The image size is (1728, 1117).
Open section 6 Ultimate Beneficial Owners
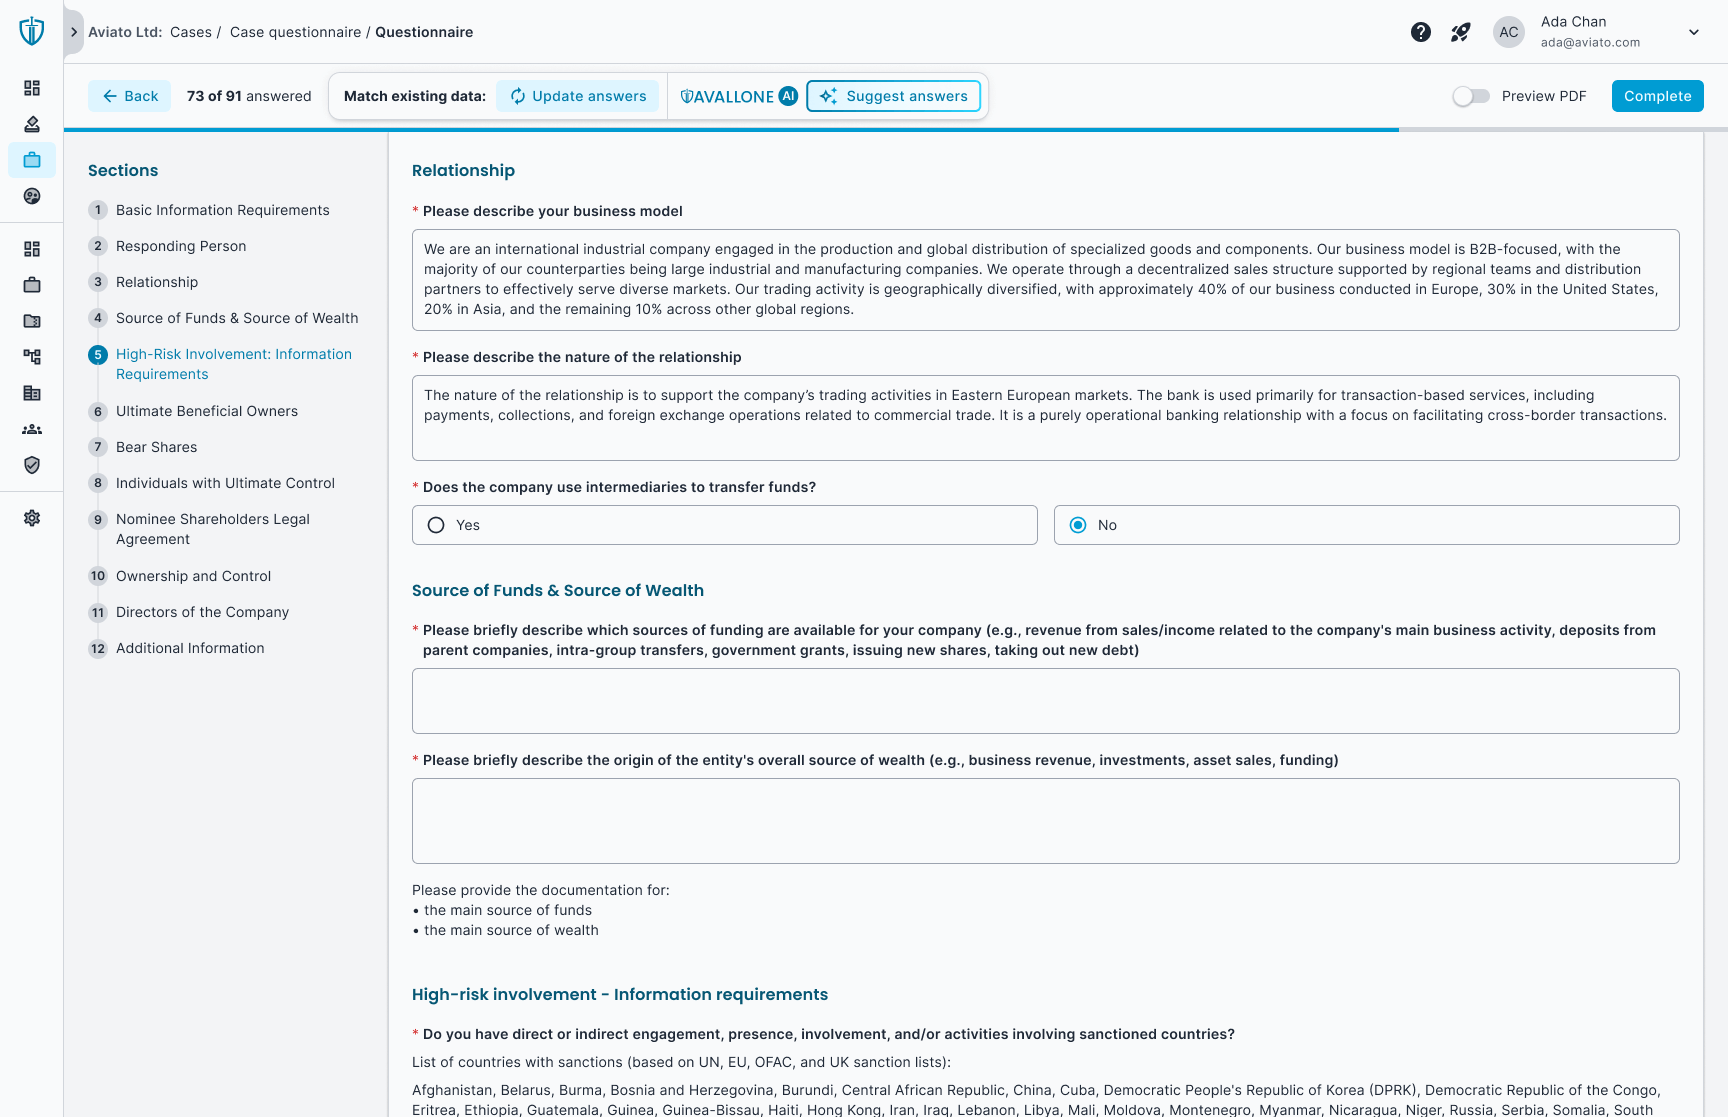(x=206, y=411)
